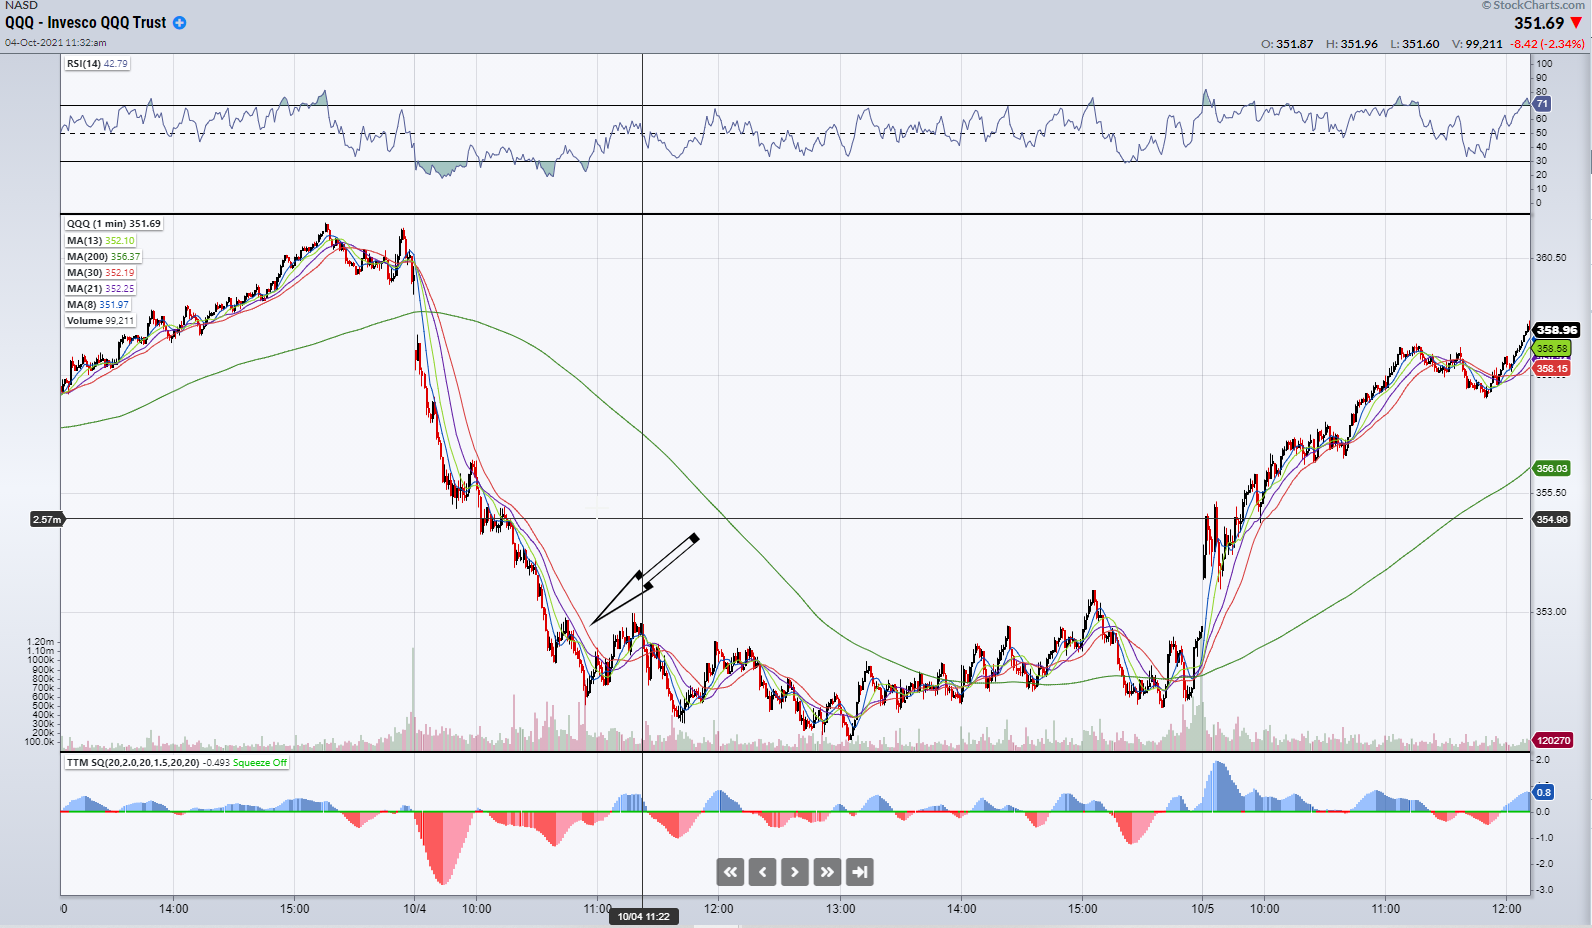
Task: Click the RSI value tag 71
Action: [1542, 104]
